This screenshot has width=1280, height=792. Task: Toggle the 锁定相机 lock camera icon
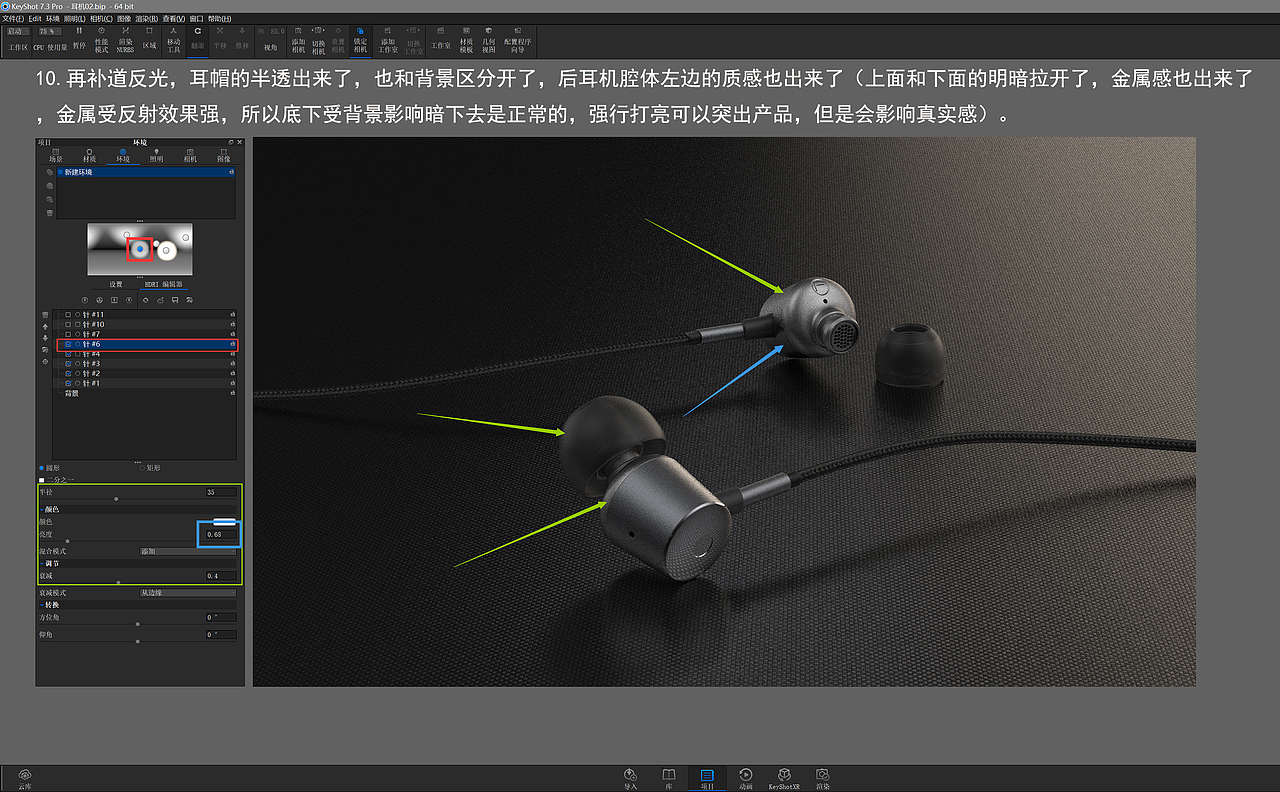click(360, 40)
